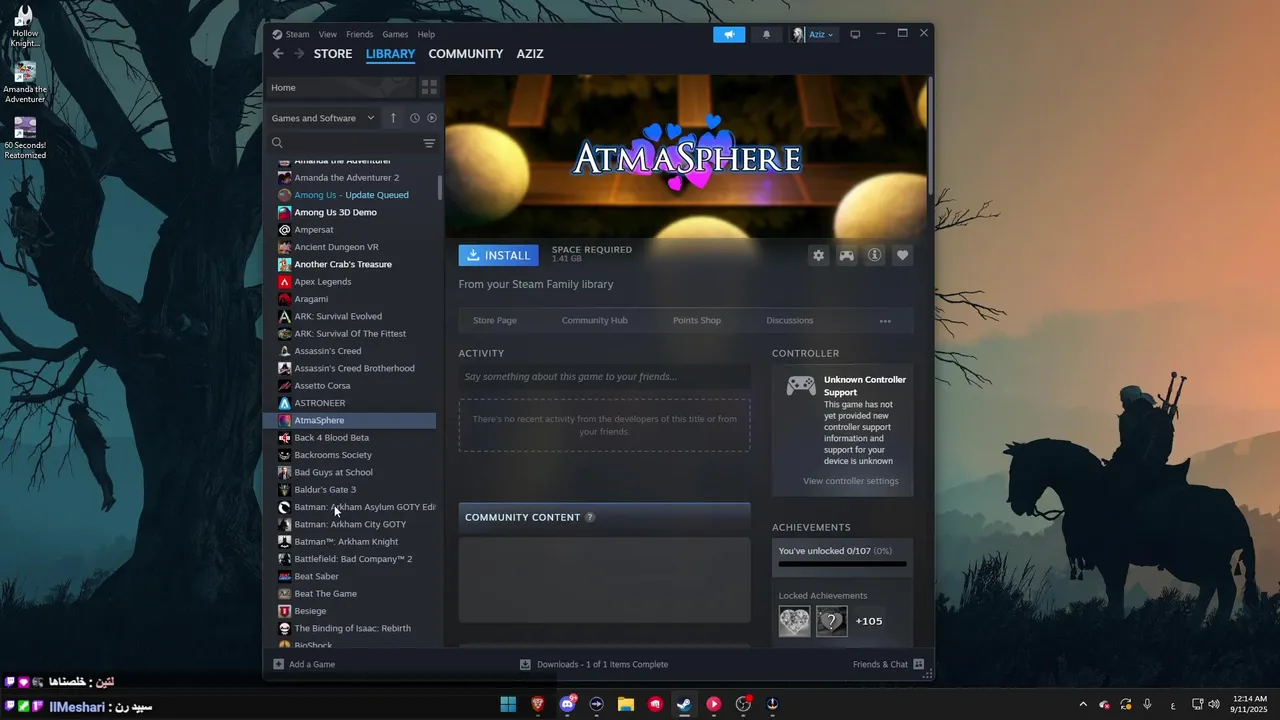Open Discord from taskbar
The height and width of the screenshot is (720, 1280).
567,704
